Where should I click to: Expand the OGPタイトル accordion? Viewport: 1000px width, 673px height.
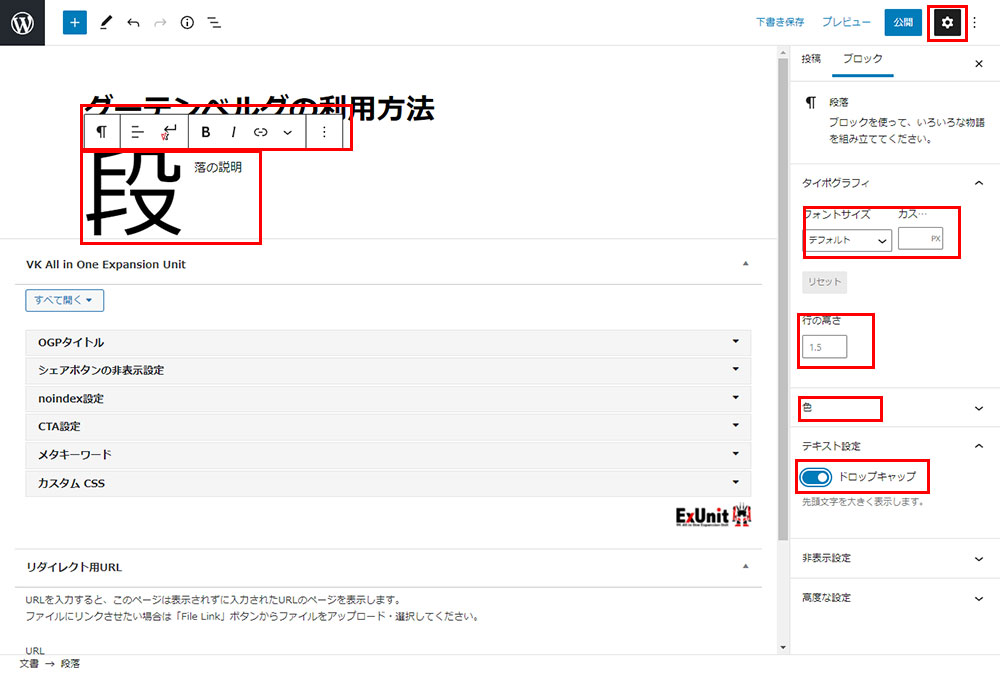(388, 342)
